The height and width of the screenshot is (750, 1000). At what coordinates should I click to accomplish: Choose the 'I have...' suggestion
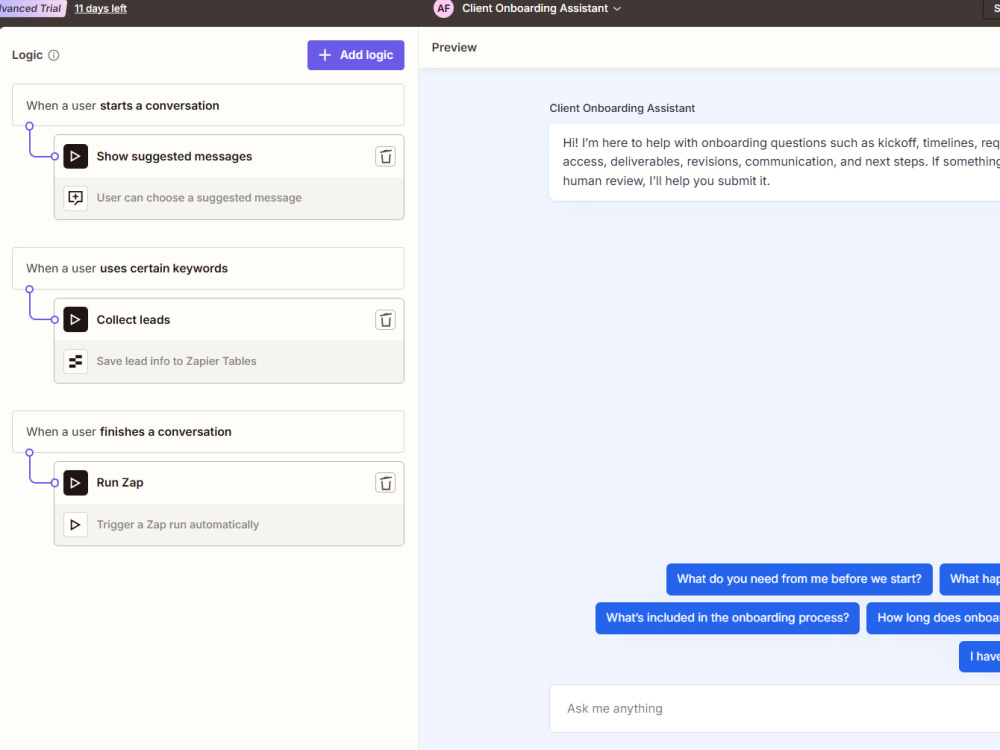[980, 656]
